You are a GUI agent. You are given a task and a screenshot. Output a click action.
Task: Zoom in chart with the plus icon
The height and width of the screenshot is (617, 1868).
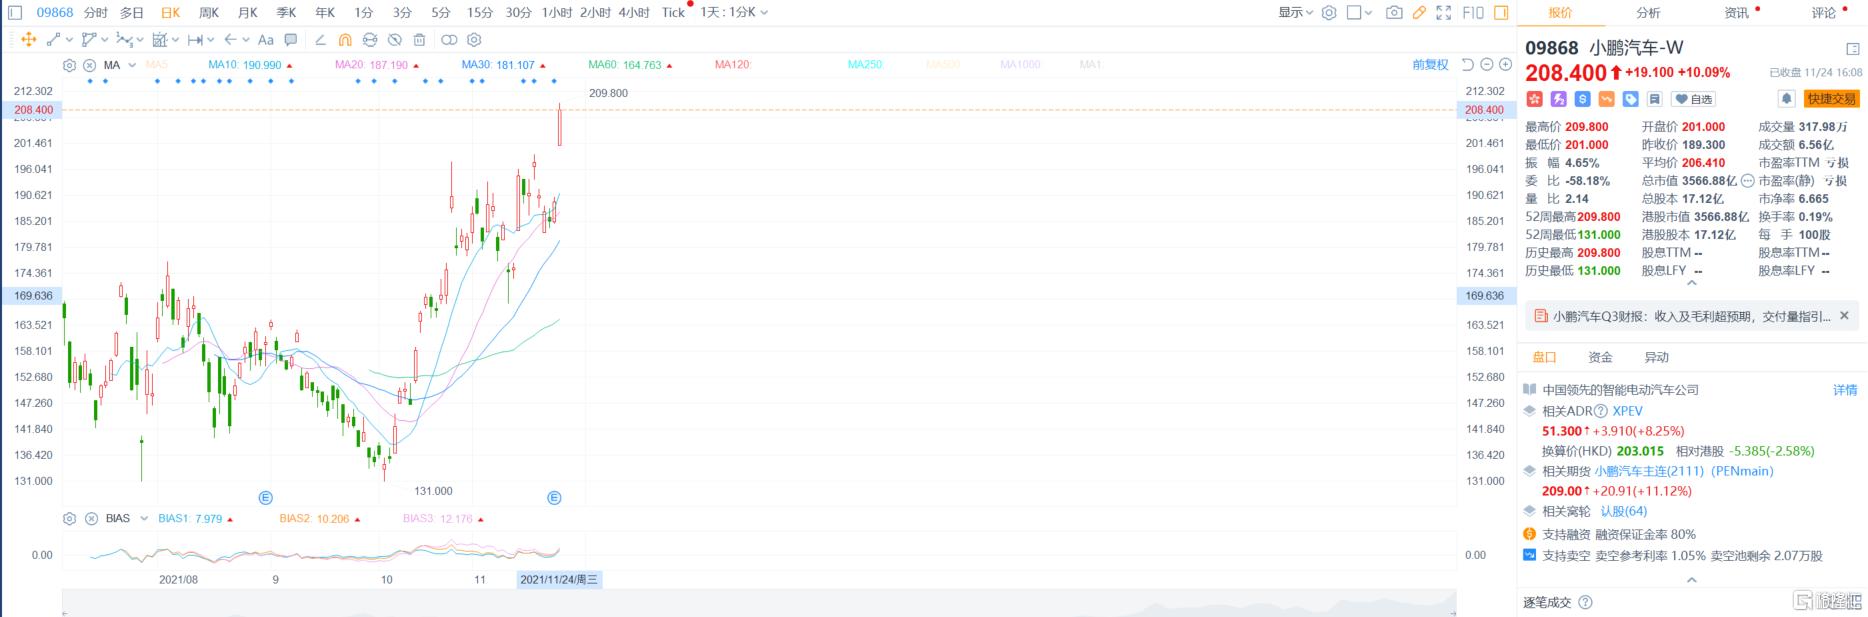pos(1505,65)
